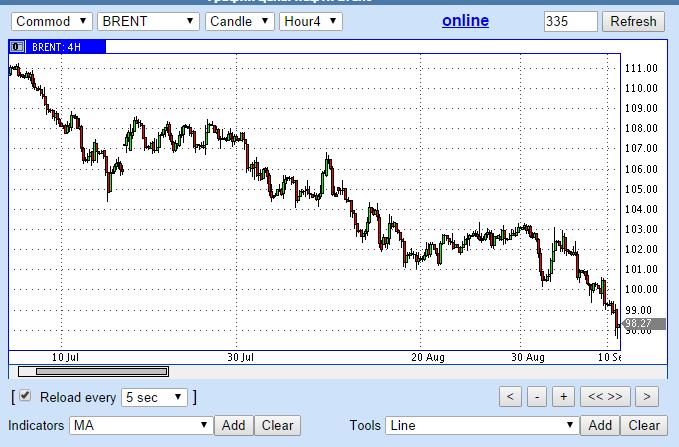
Task: Open the Hour4 timeframe dropdown
Action: click(x=311, y=21)
